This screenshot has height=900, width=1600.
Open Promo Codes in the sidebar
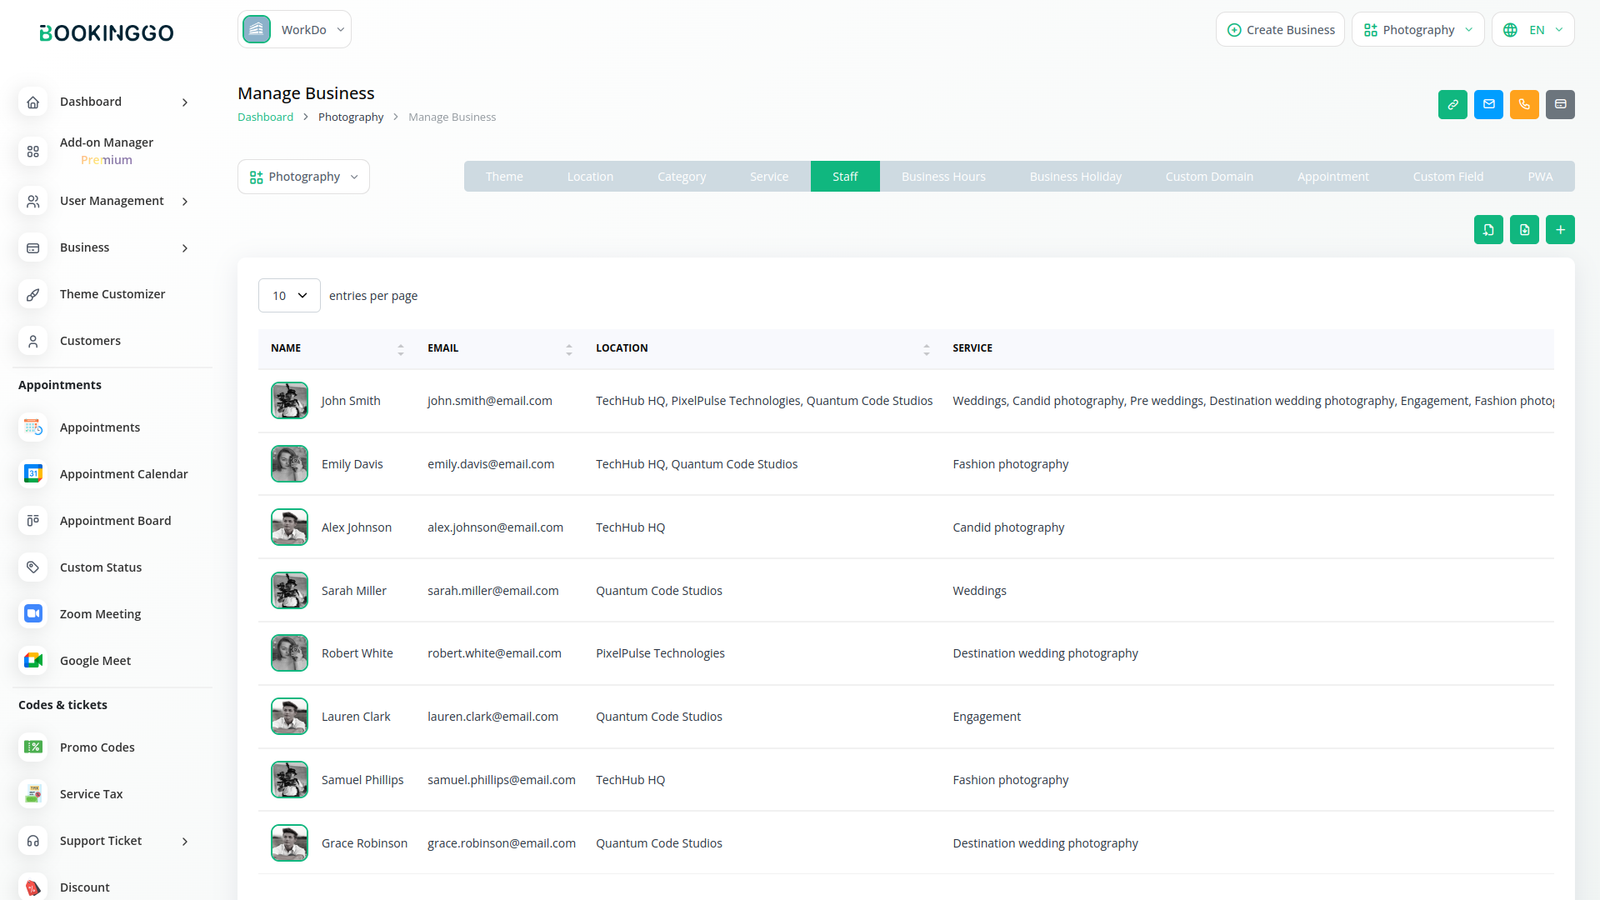(97, 748)
